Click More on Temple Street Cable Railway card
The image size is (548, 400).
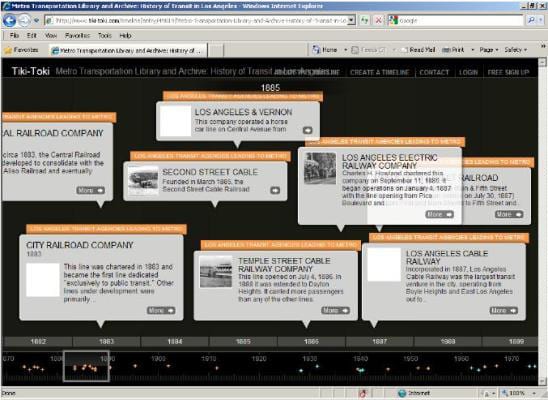point(335,311)
